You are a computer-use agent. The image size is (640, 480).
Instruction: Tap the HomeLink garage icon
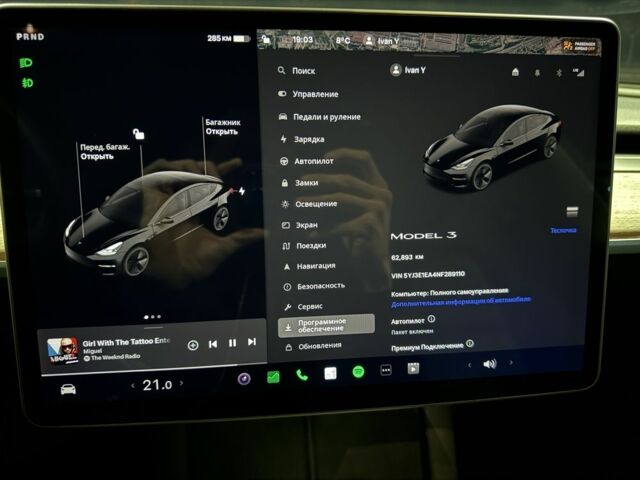click(x=515, y=72)
